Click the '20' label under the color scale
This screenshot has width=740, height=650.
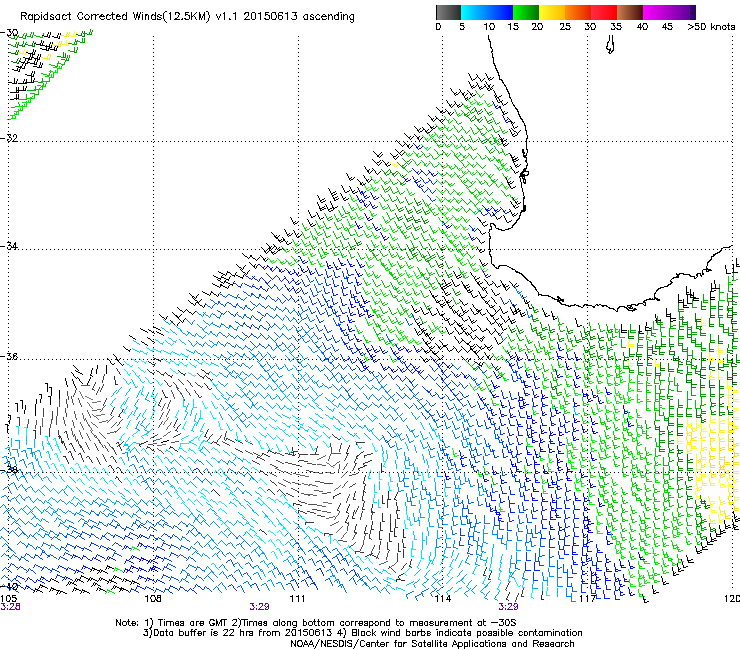pyautogui.click(x=537, y=27)
